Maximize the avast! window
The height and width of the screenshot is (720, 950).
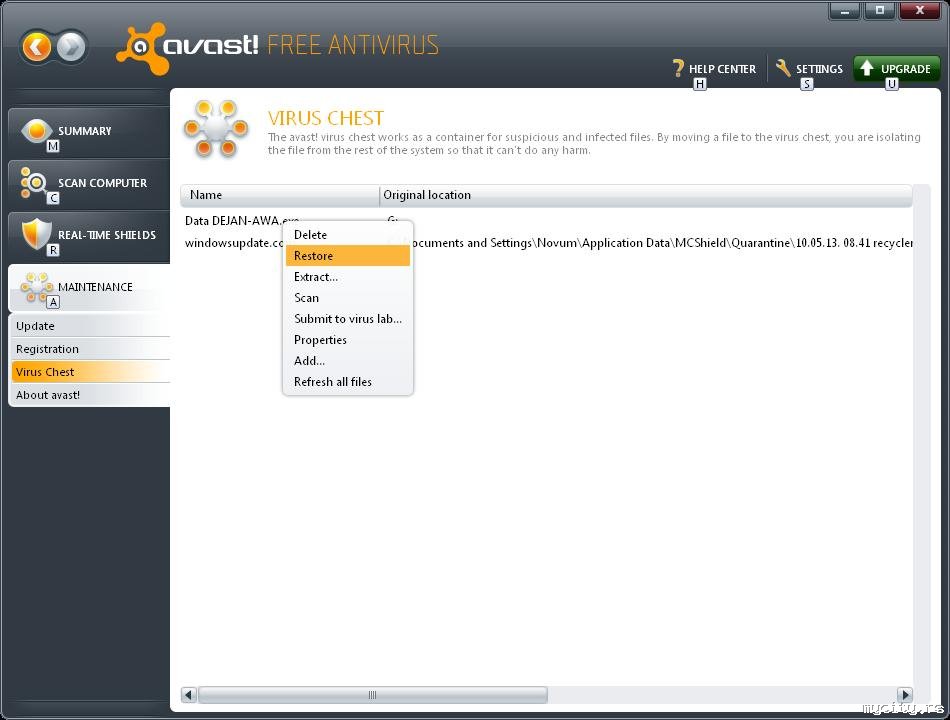tap(880, 10)
